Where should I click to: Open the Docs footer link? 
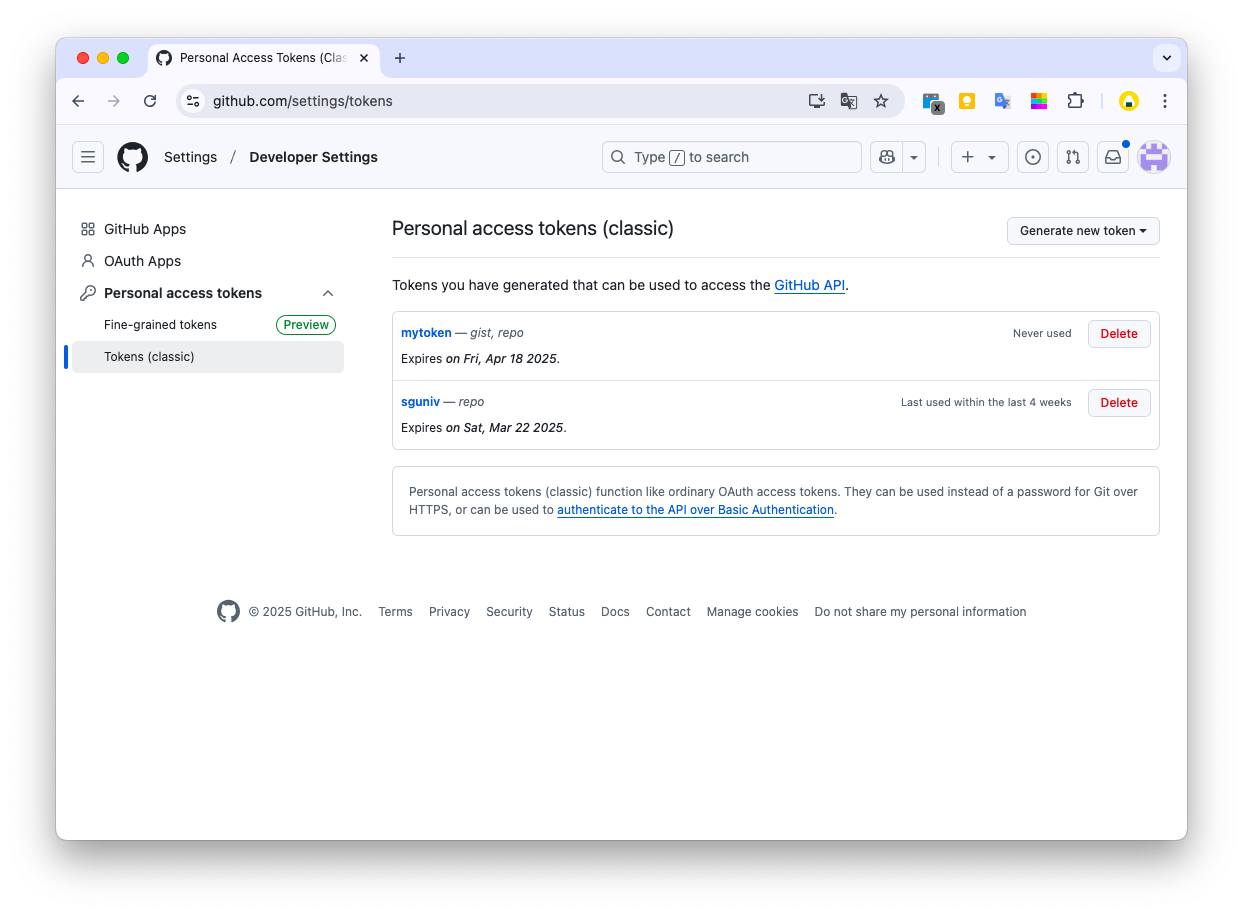(615, 612)
